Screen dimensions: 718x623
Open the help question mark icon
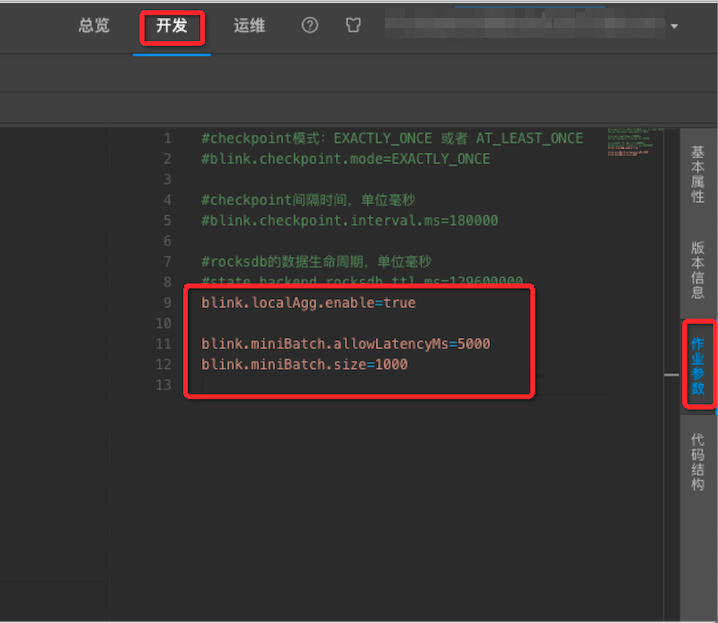coord(310,25)
